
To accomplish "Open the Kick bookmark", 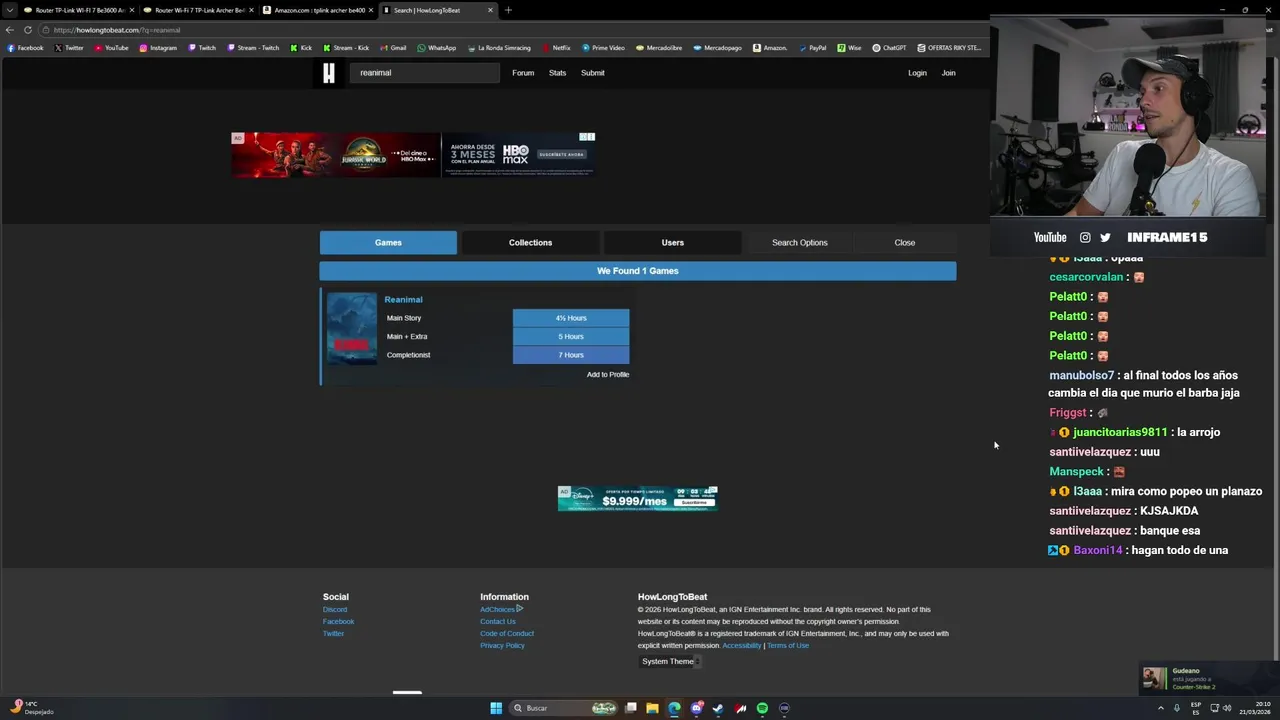I will coord(301,48).
